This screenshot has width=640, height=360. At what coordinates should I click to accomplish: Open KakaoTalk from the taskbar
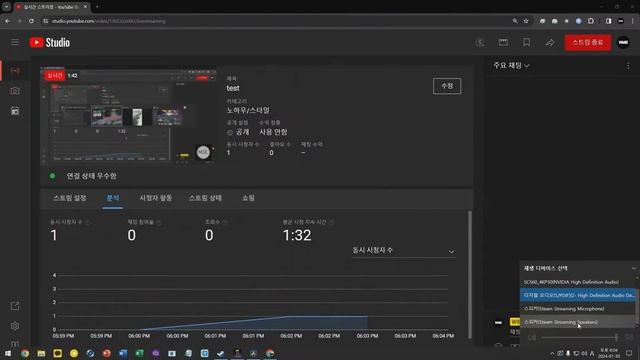[x=58, y=353]
